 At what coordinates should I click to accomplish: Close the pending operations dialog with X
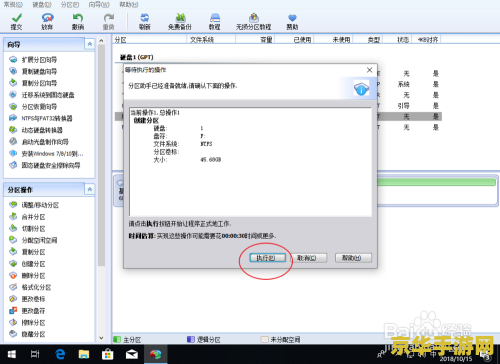point(369,70)
